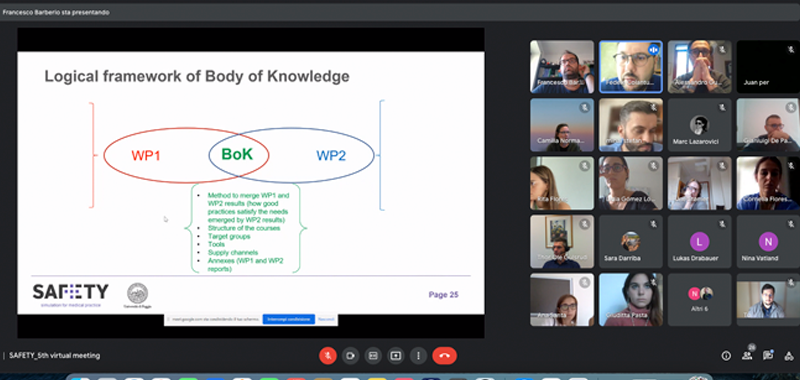Click the 'Nascondi' link in sharing bar
This screenshot has height=380, width=800.
(326, 319)
